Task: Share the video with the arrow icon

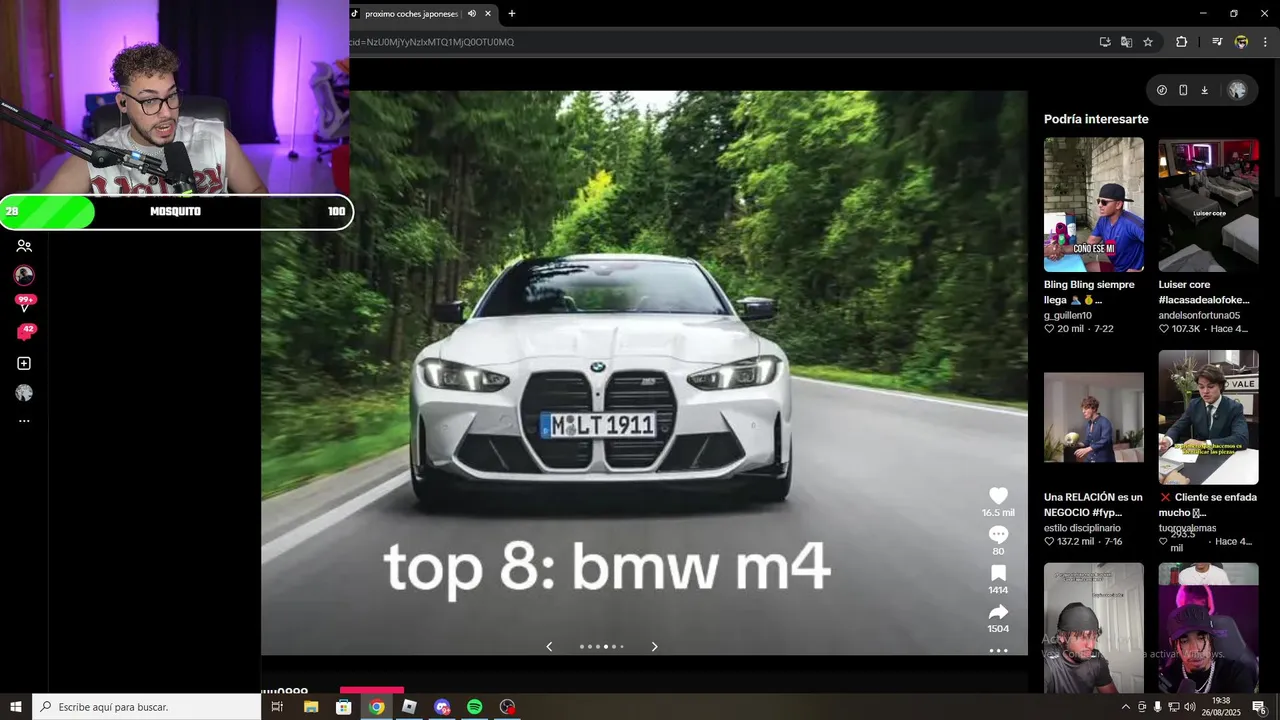Action: coord(998,612)
